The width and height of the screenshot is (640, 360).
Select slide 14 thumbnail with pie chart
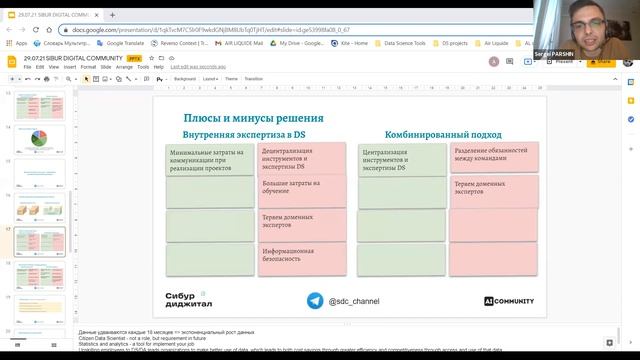click(40, 140)
